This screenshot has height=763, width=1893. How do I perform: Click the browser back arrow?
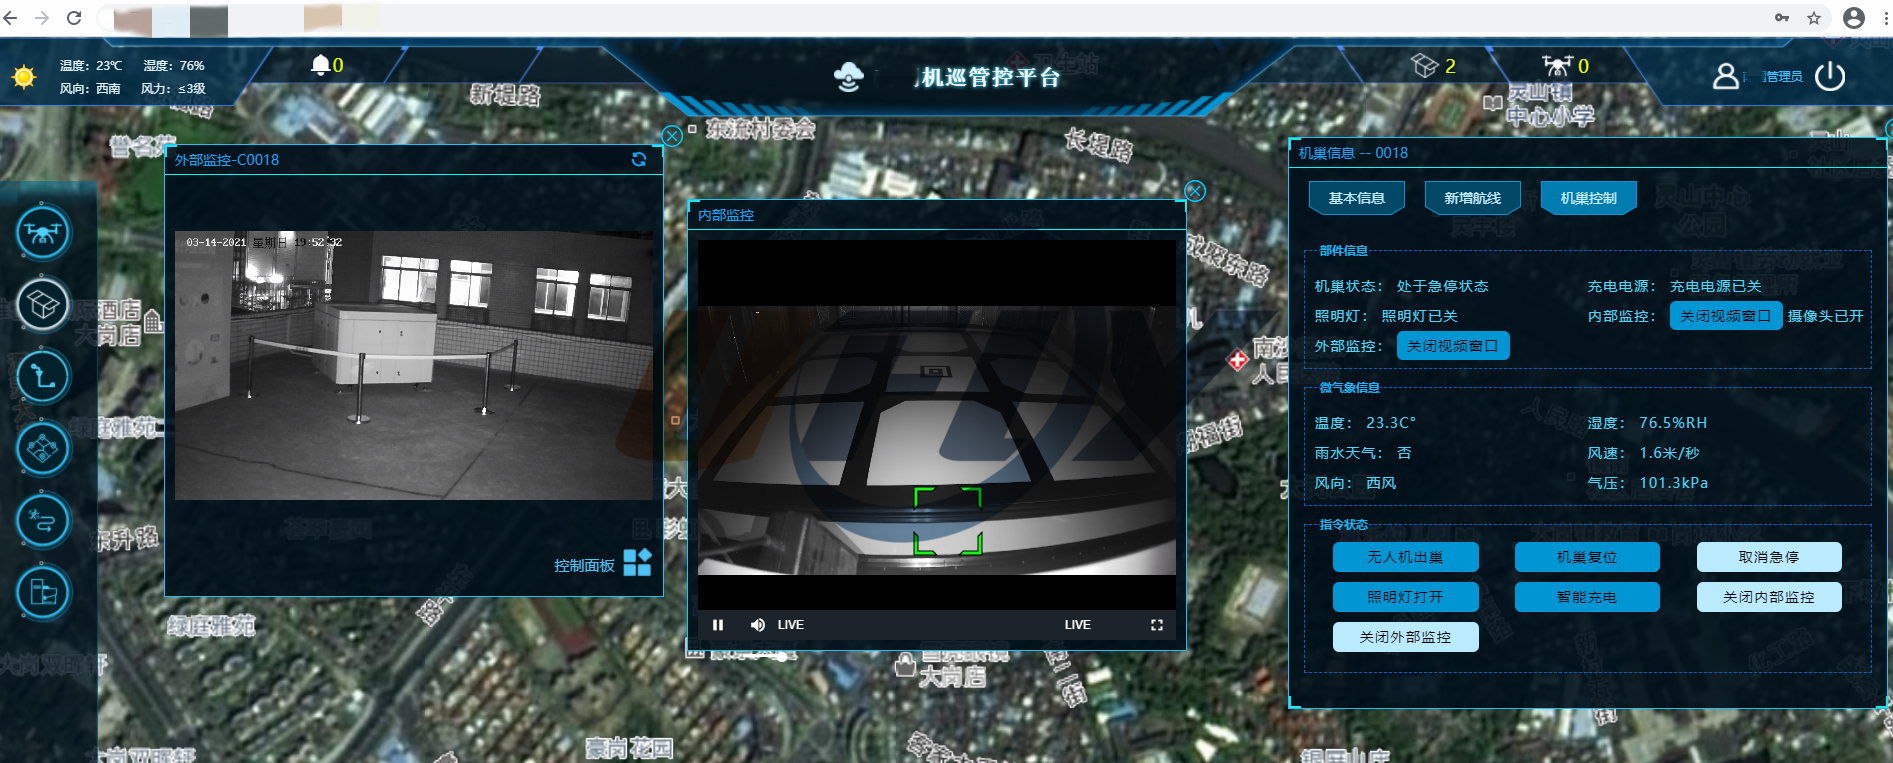[11, 18]
